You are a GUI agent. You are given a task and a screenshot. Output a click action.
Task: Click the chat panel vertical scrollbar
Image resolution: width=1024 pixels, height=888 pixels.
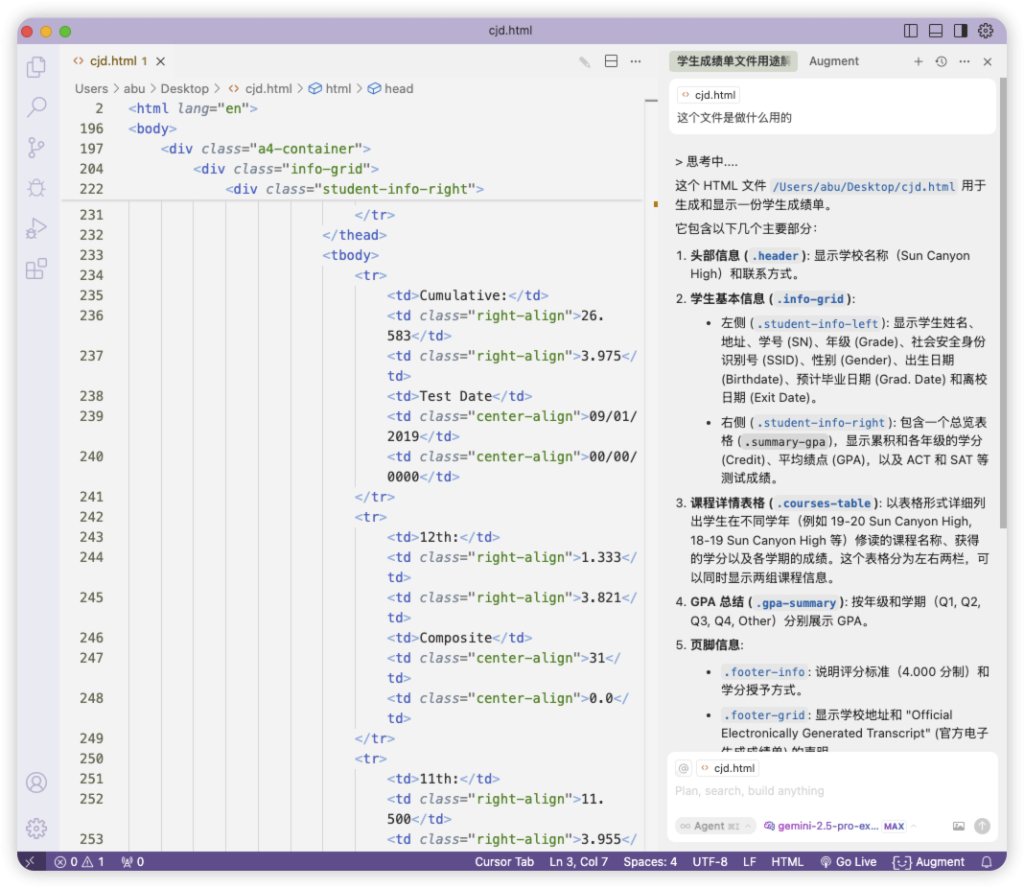coord(1002,303)
